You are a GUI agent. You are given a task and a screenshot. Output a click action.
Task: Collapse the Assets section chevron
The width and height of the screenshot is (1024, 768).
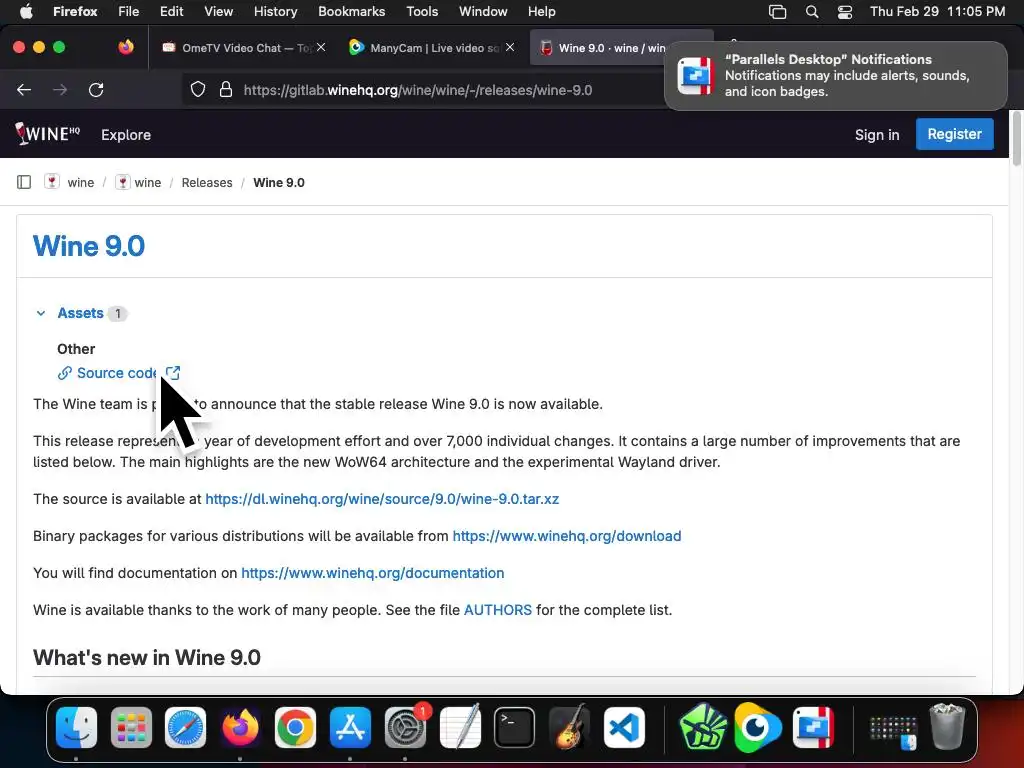point(40,313)
